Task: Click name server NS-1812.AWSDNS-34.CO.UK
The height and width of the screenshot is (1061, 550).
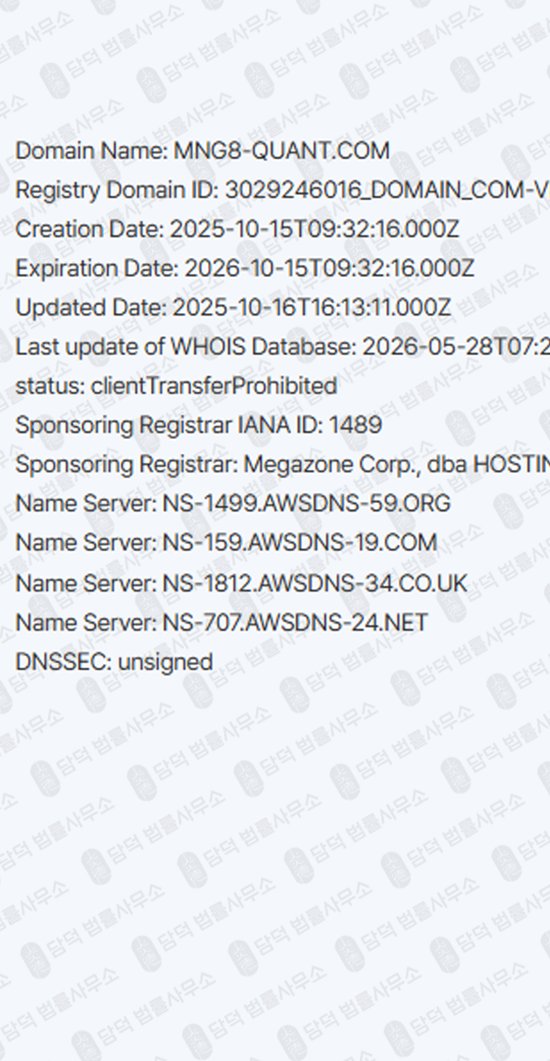Action: [241, 583]
